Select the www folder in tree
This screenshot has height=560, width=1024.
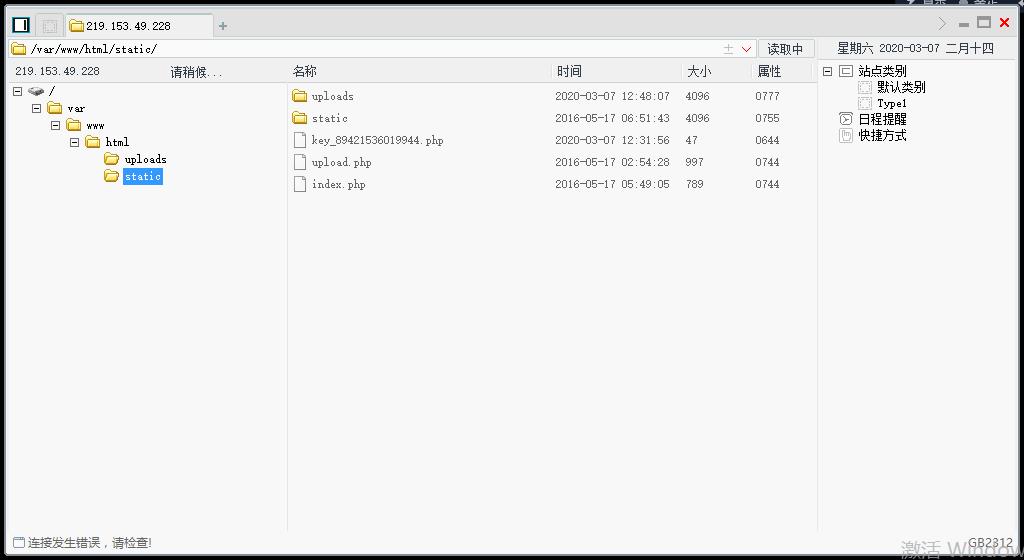pos(95,125)
